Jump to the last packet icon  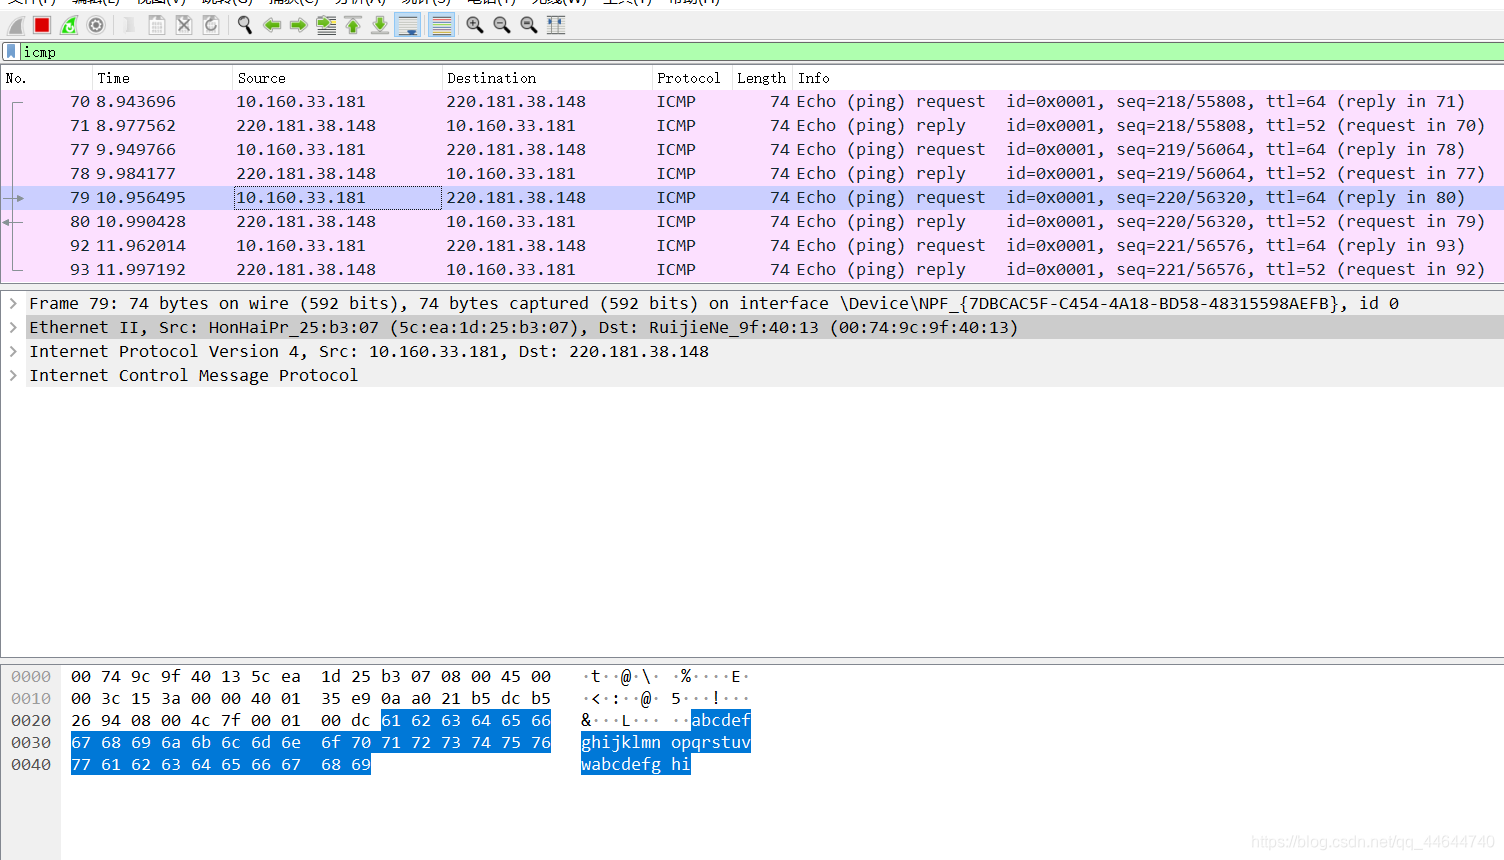click(x=380, y=25)
